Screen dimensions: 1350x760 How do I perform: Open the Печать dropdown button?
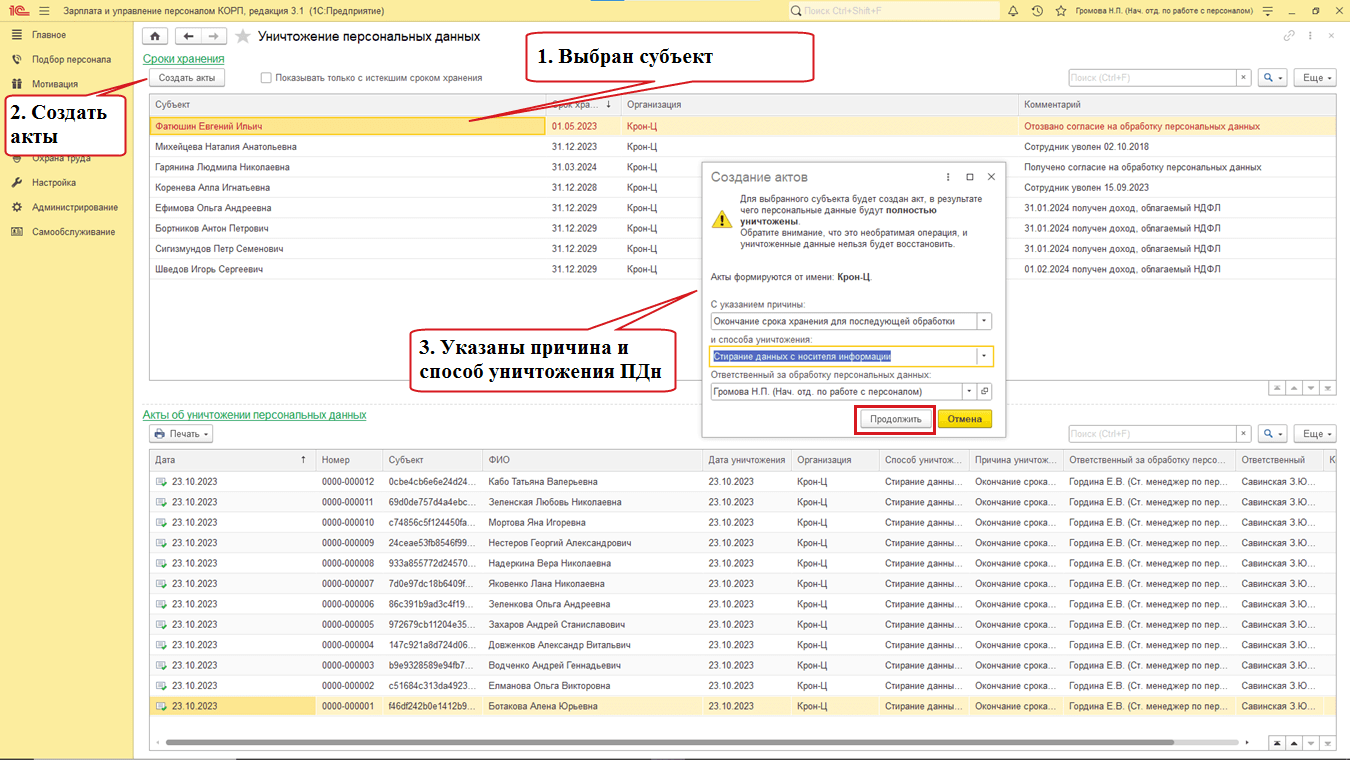[181, 434]
